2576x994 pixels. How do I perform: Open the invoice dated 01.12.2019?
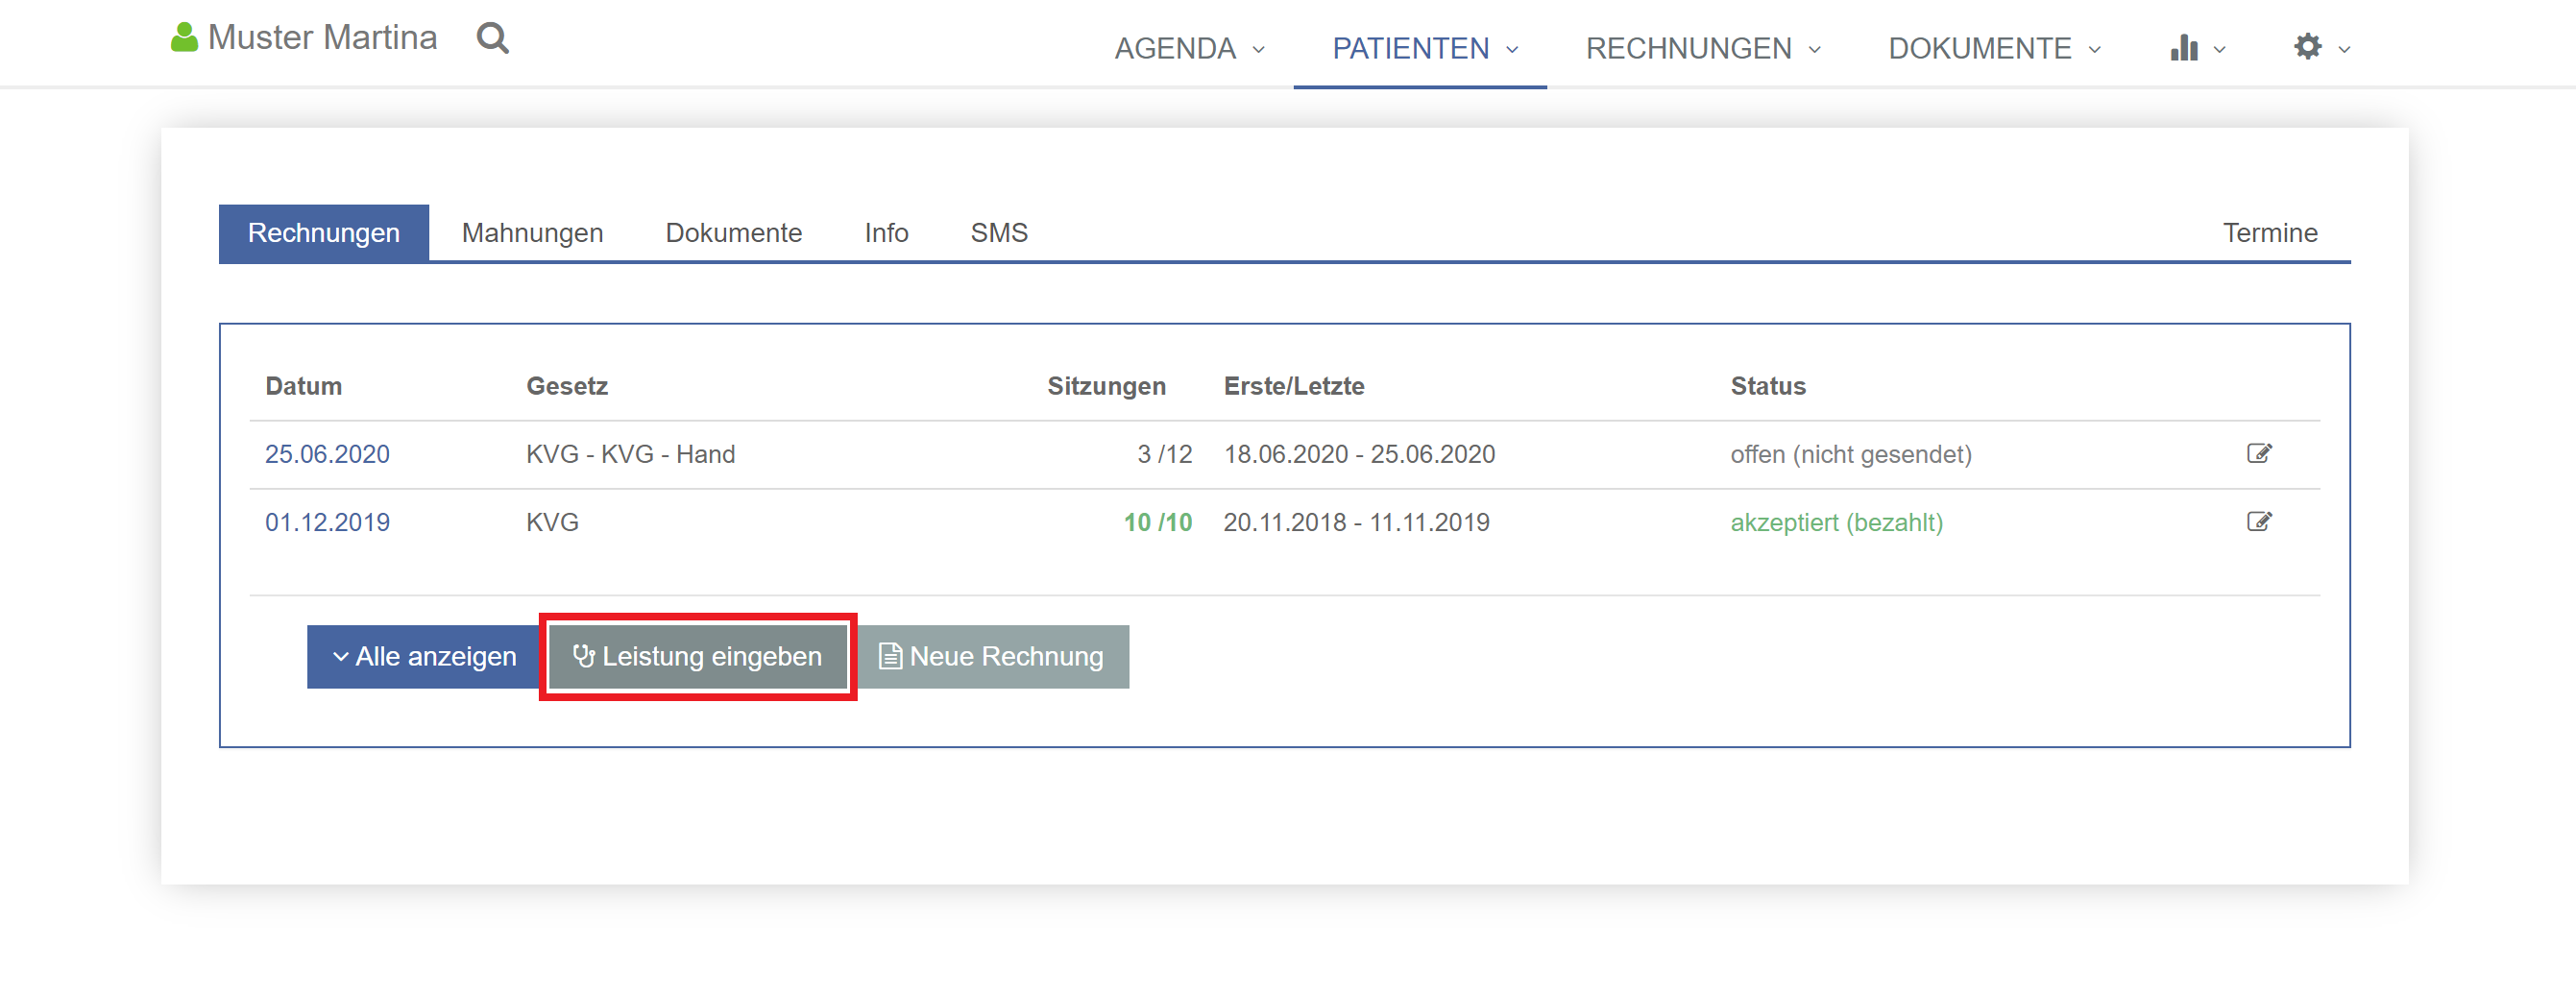[x=327, y=522]
